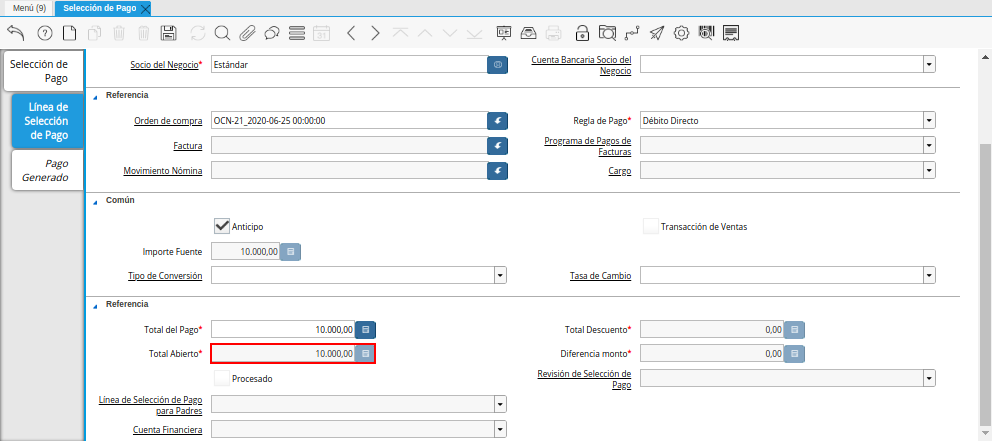Go to next record with right chevron
Image resolution: width=992 pixels, height=441 pixels.
[x=375, y=33]
